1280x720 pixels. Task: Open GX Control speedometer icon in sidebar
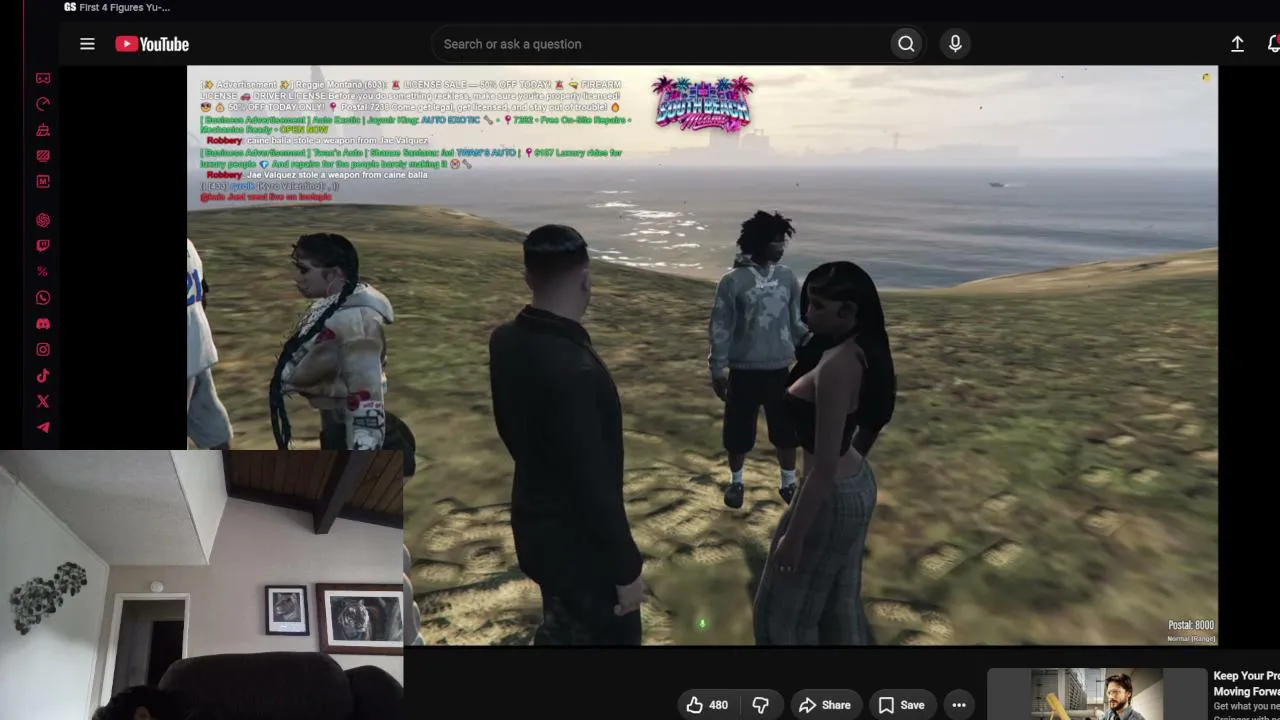pos(43,104)
